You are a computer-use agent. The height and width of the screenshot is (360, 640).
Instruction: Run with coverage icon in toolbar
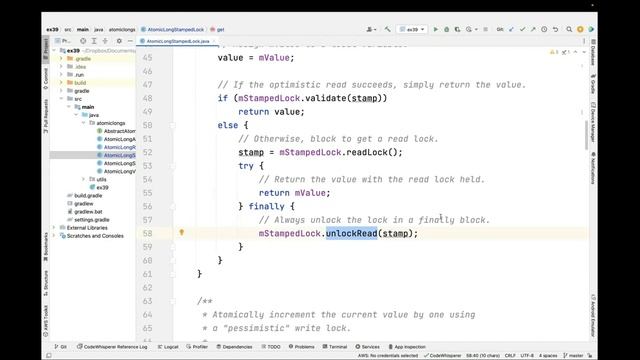tap(458, 29)
